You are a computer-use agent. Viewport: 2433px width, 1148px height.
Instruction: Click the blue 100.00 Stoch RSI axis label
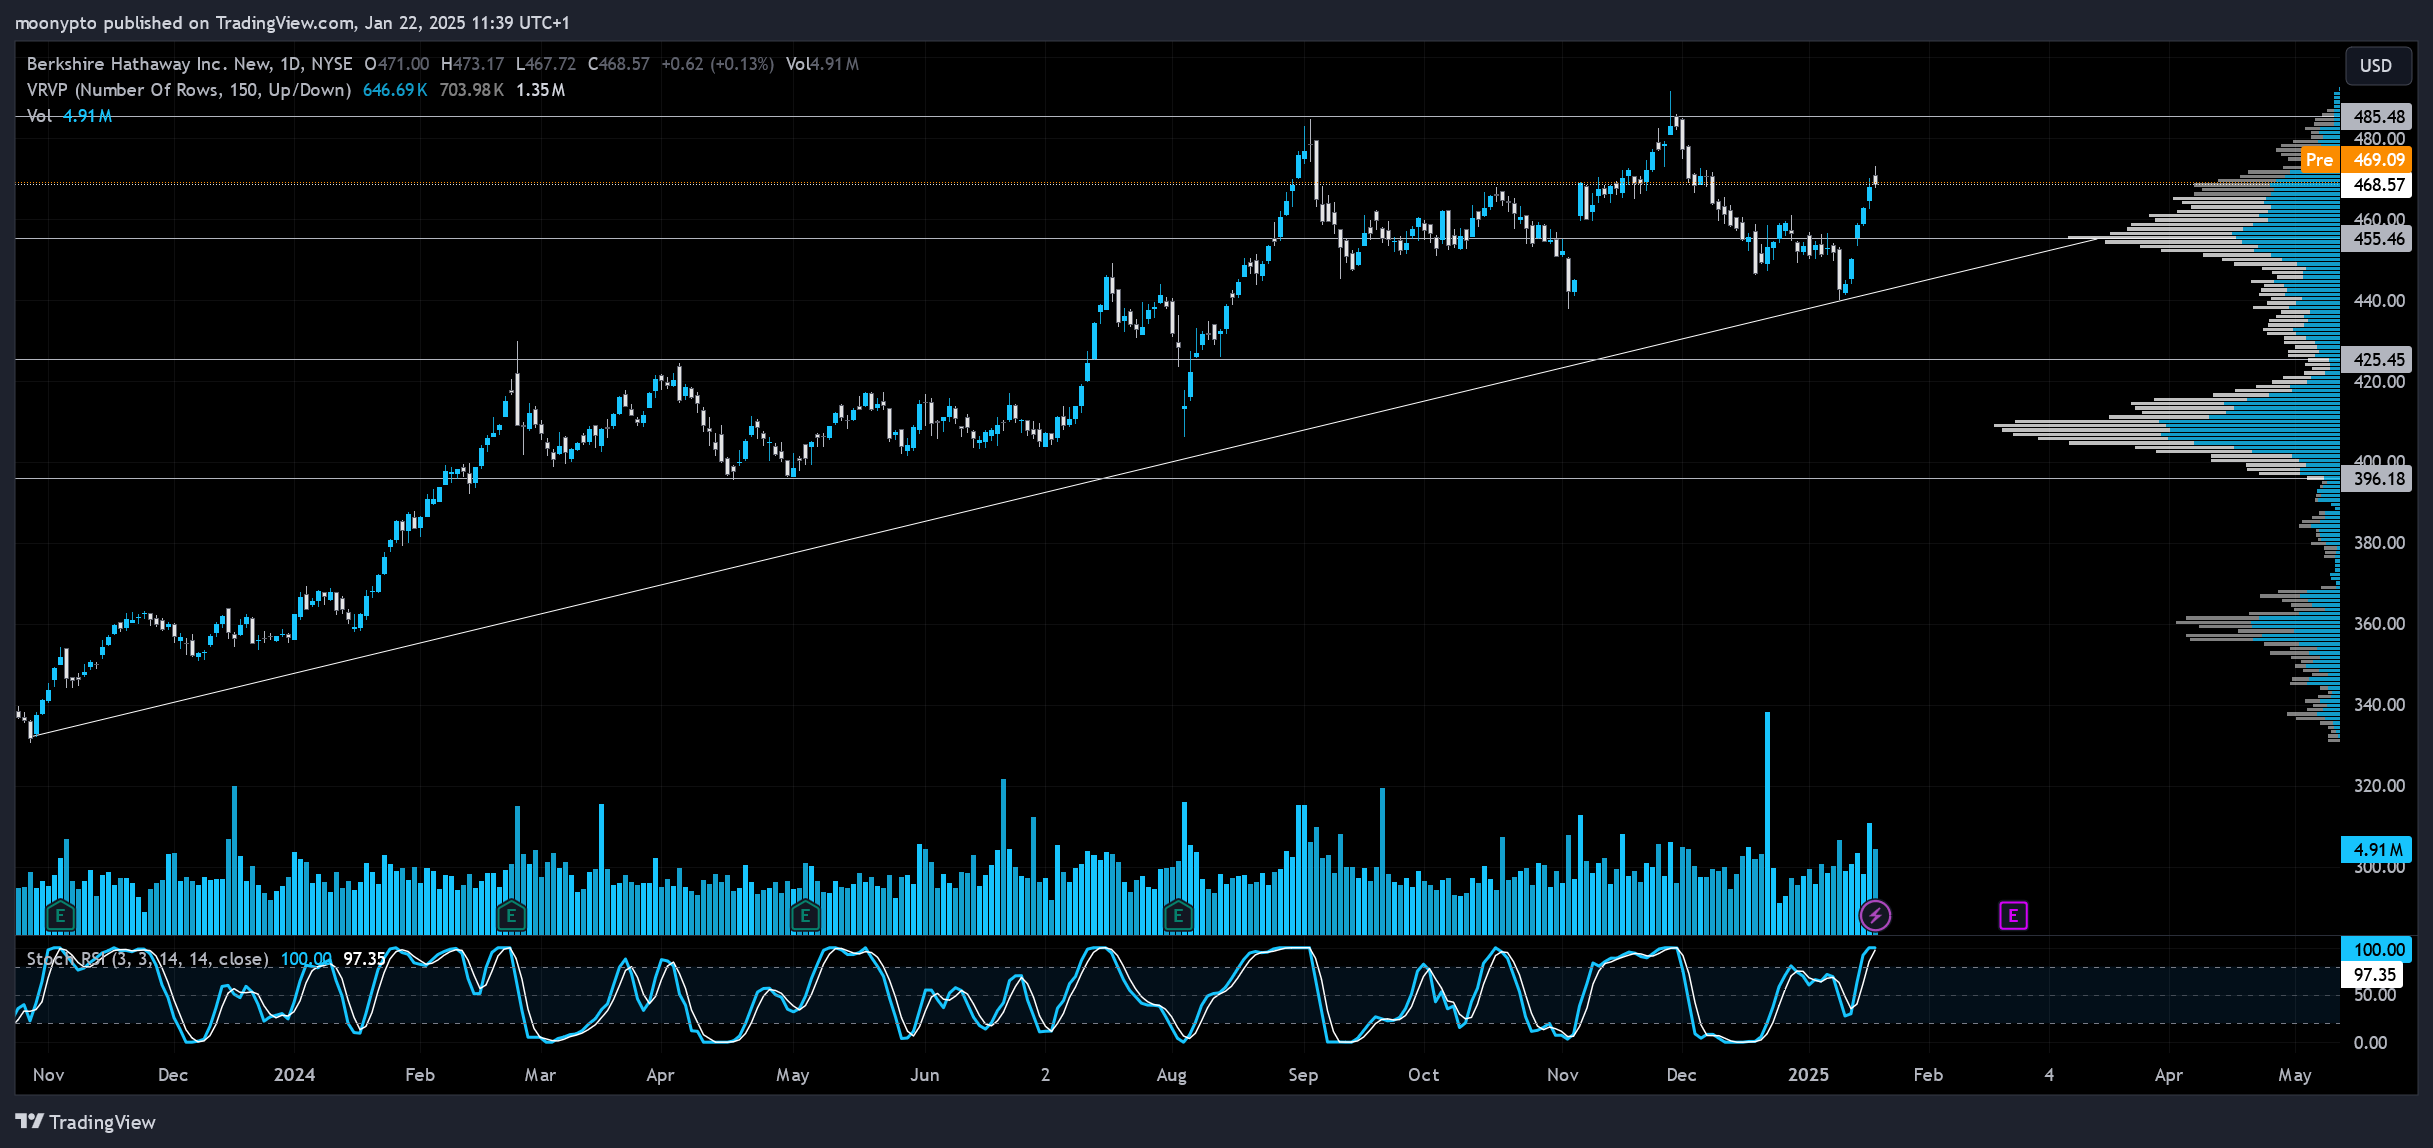point(2378,950)
